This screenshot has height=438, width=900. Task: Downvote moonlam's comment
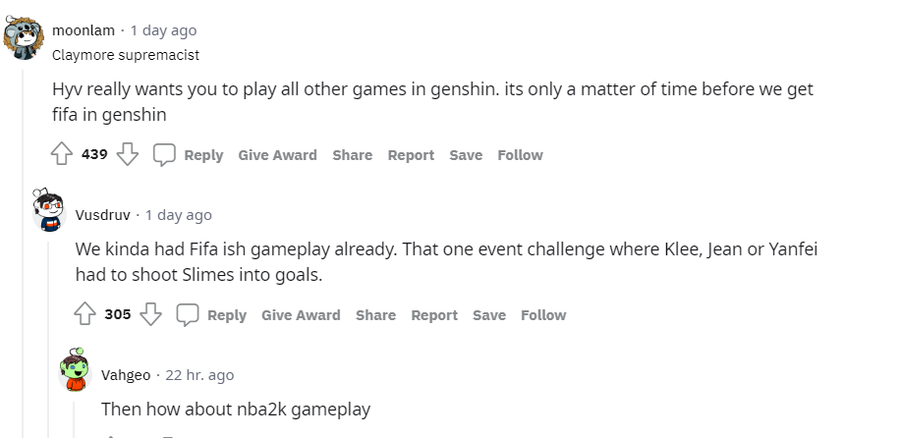point(127,155)
